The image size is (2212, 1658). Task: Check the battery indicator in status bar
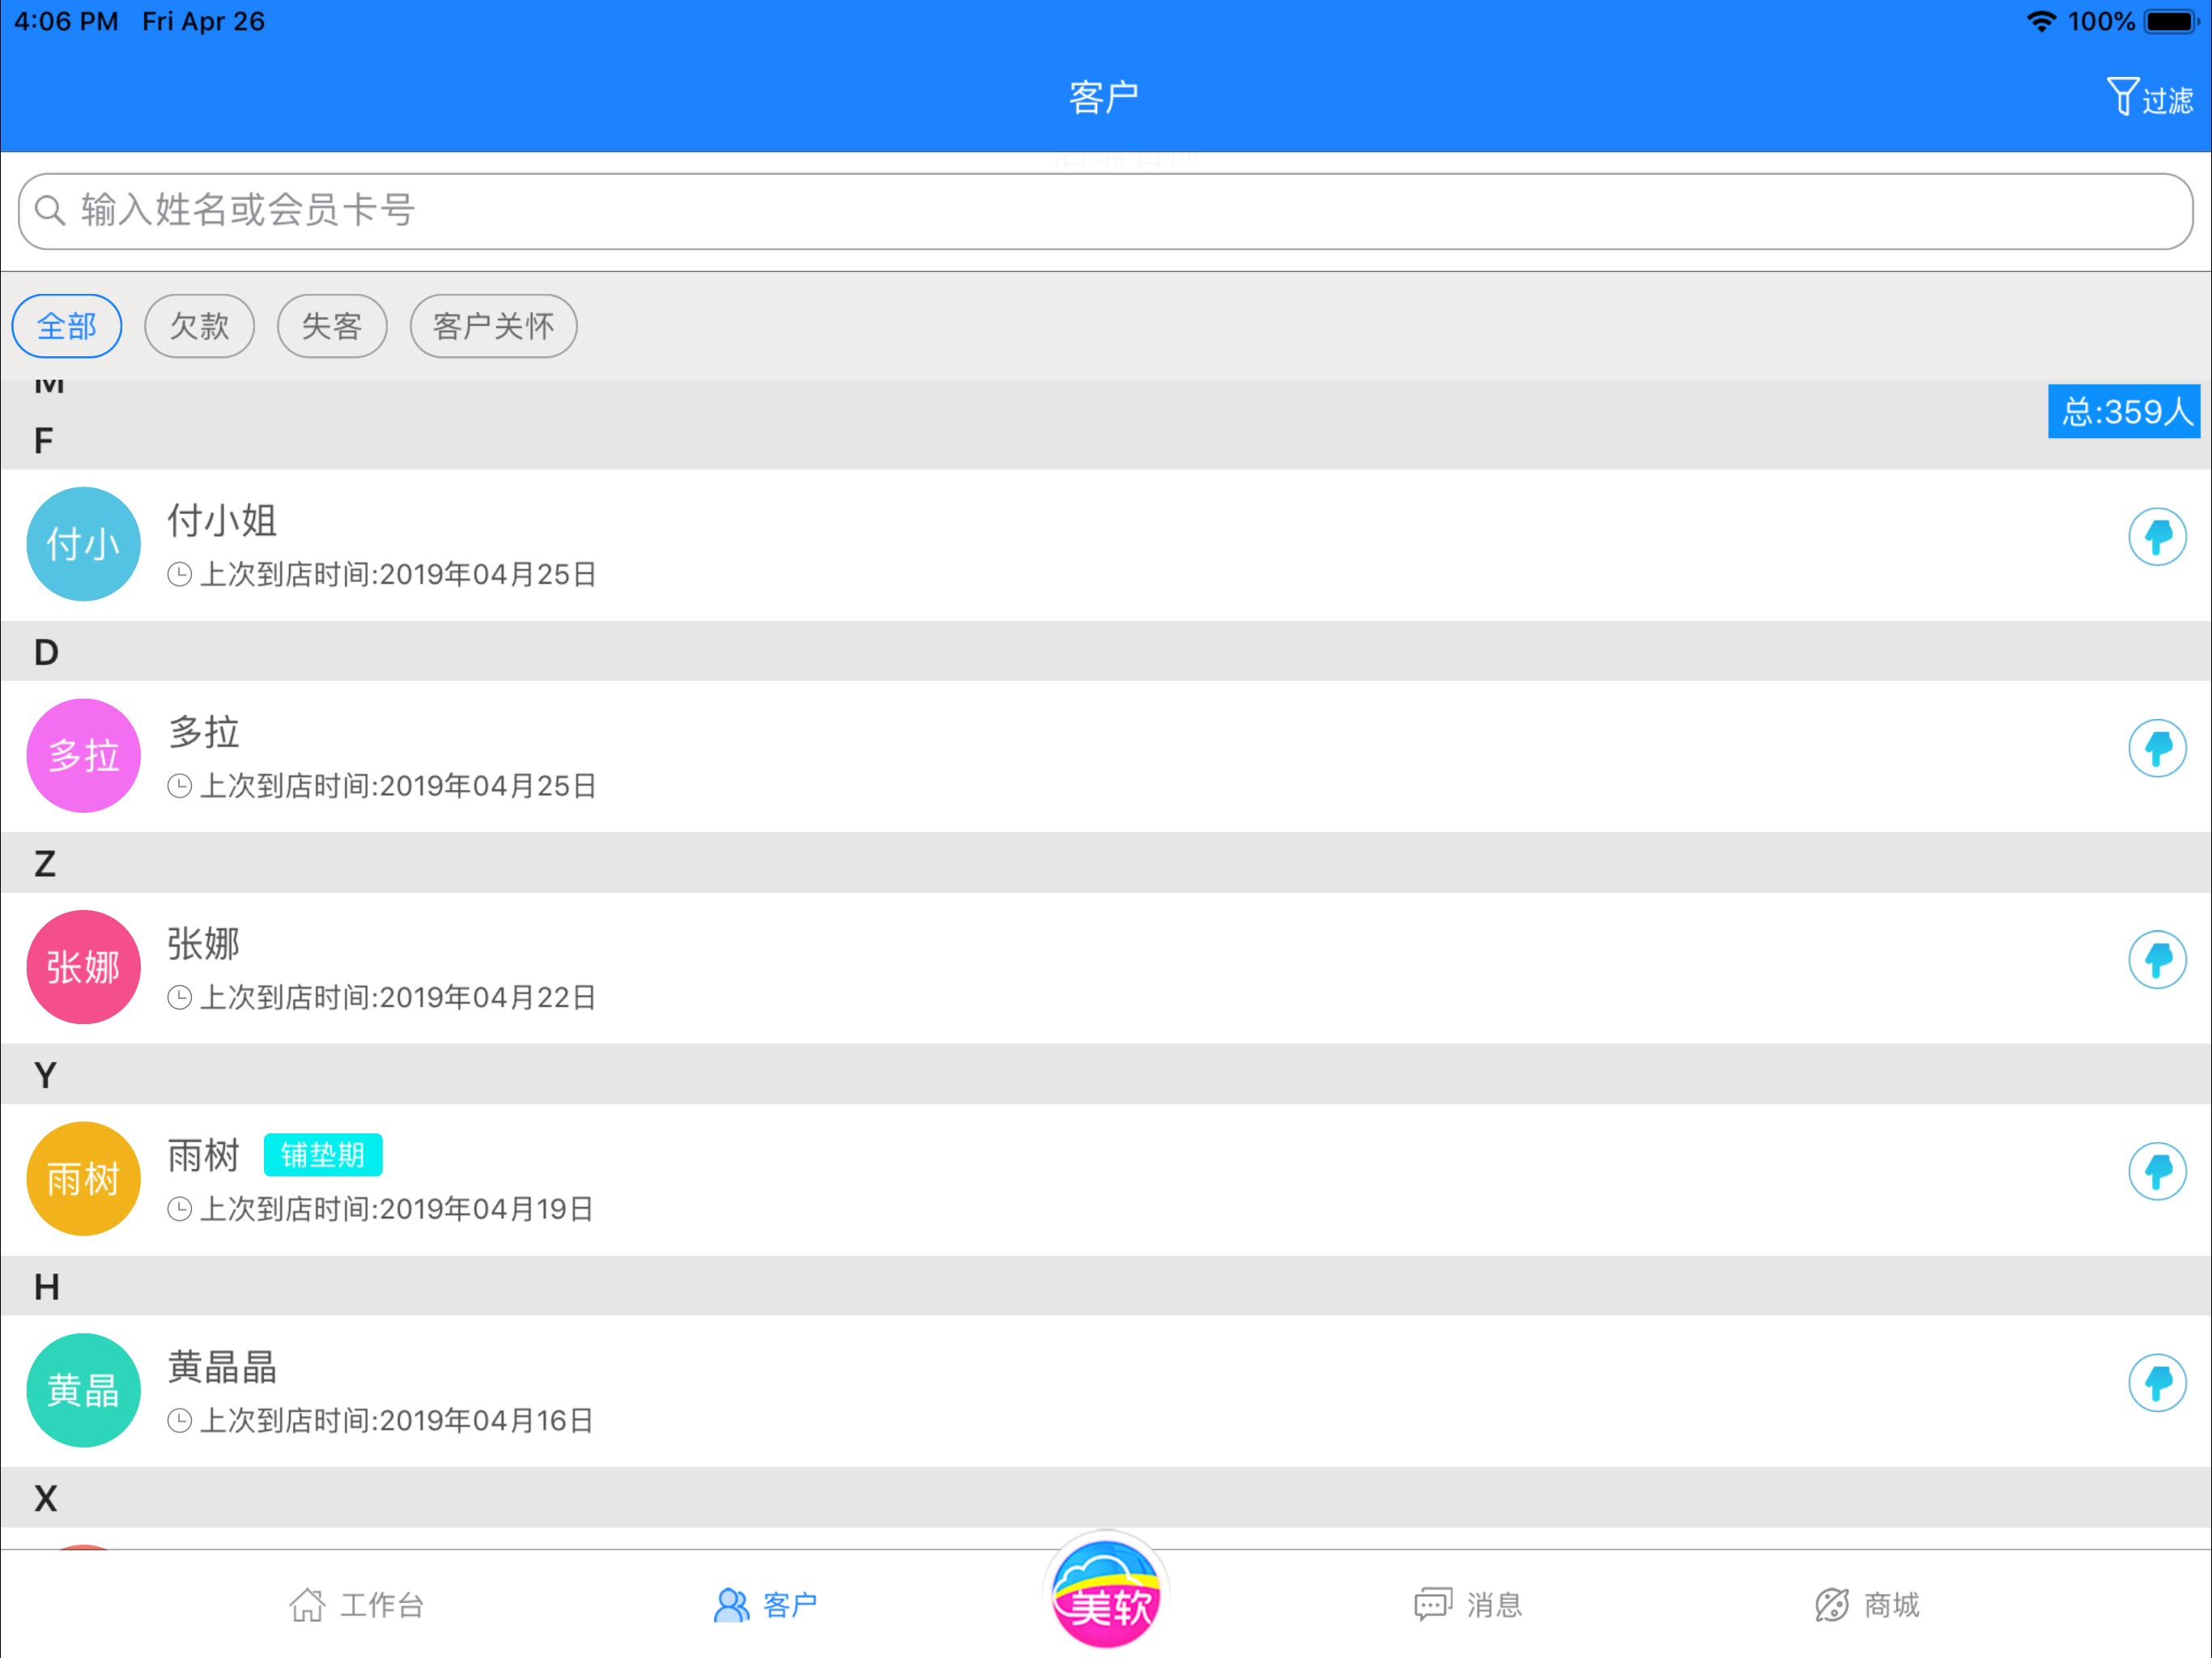point(2170,21)
